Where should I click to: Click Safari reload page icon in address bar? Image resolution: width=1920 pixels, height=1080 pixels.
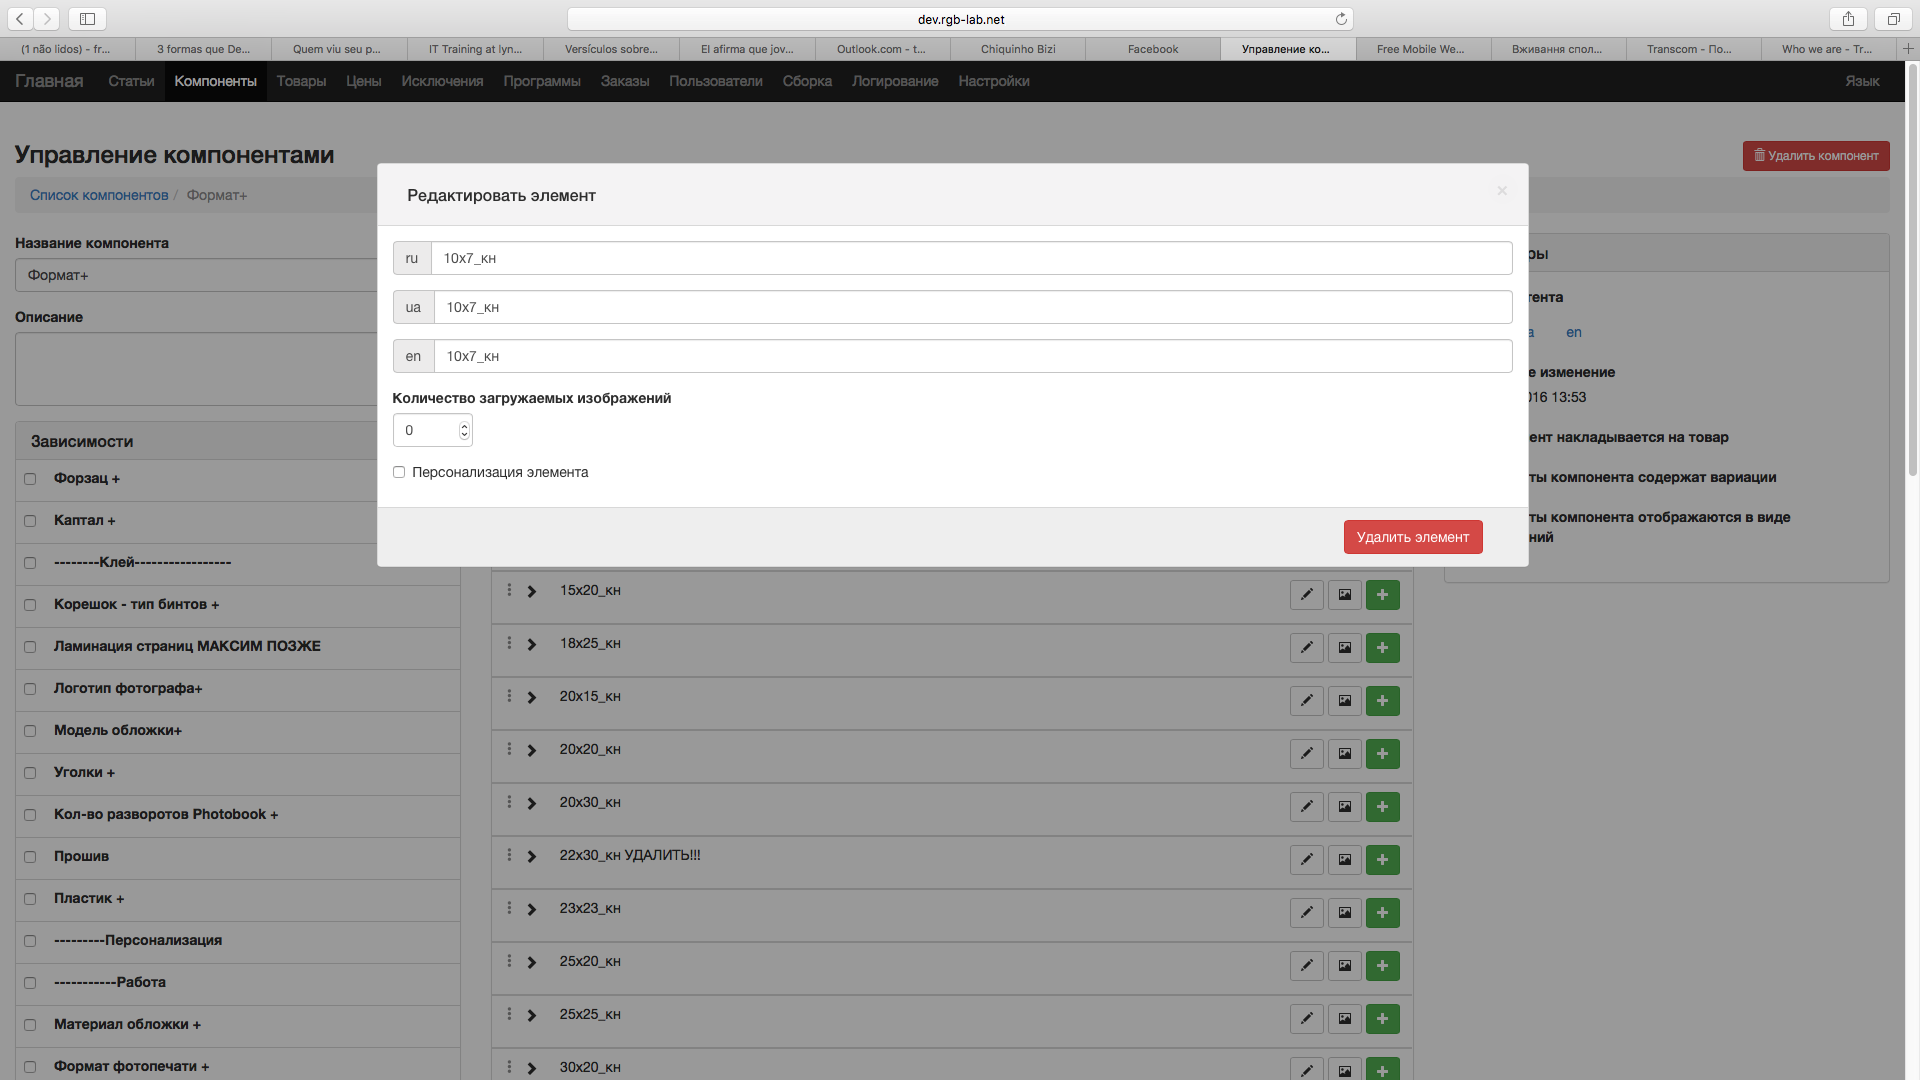1341,19
